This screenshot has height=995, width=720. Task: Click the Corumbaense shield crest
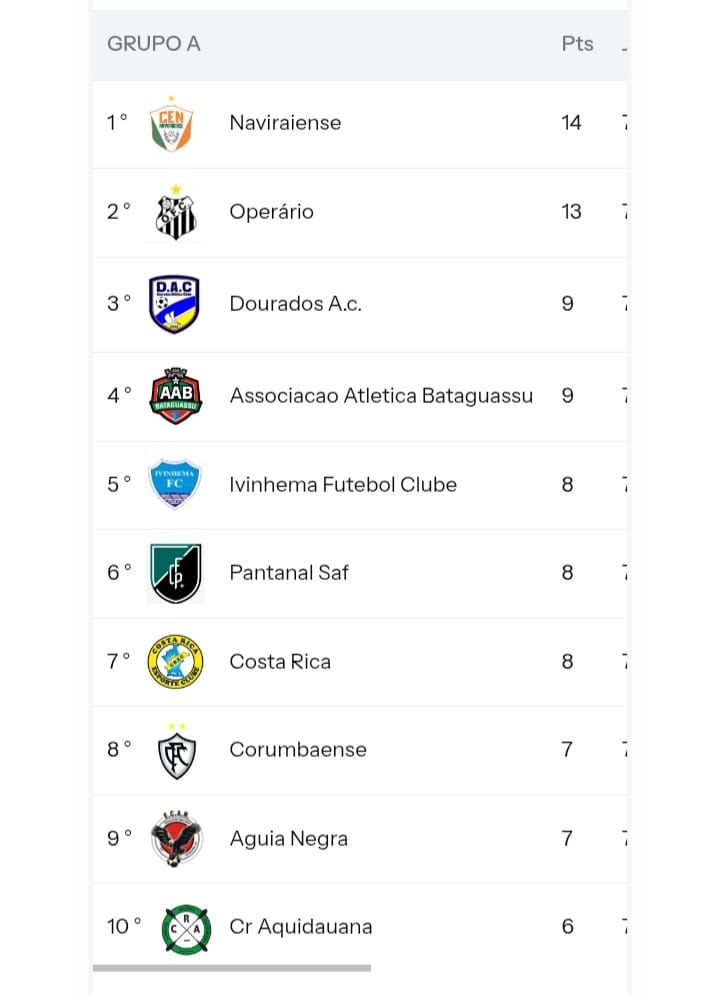coord(176,751)
